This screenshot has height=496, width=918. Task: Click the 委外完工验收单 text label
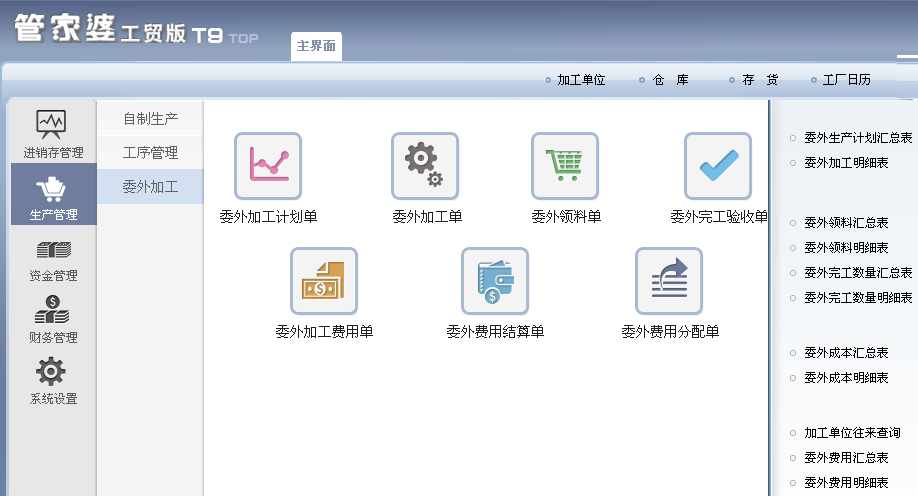point(719,217)
